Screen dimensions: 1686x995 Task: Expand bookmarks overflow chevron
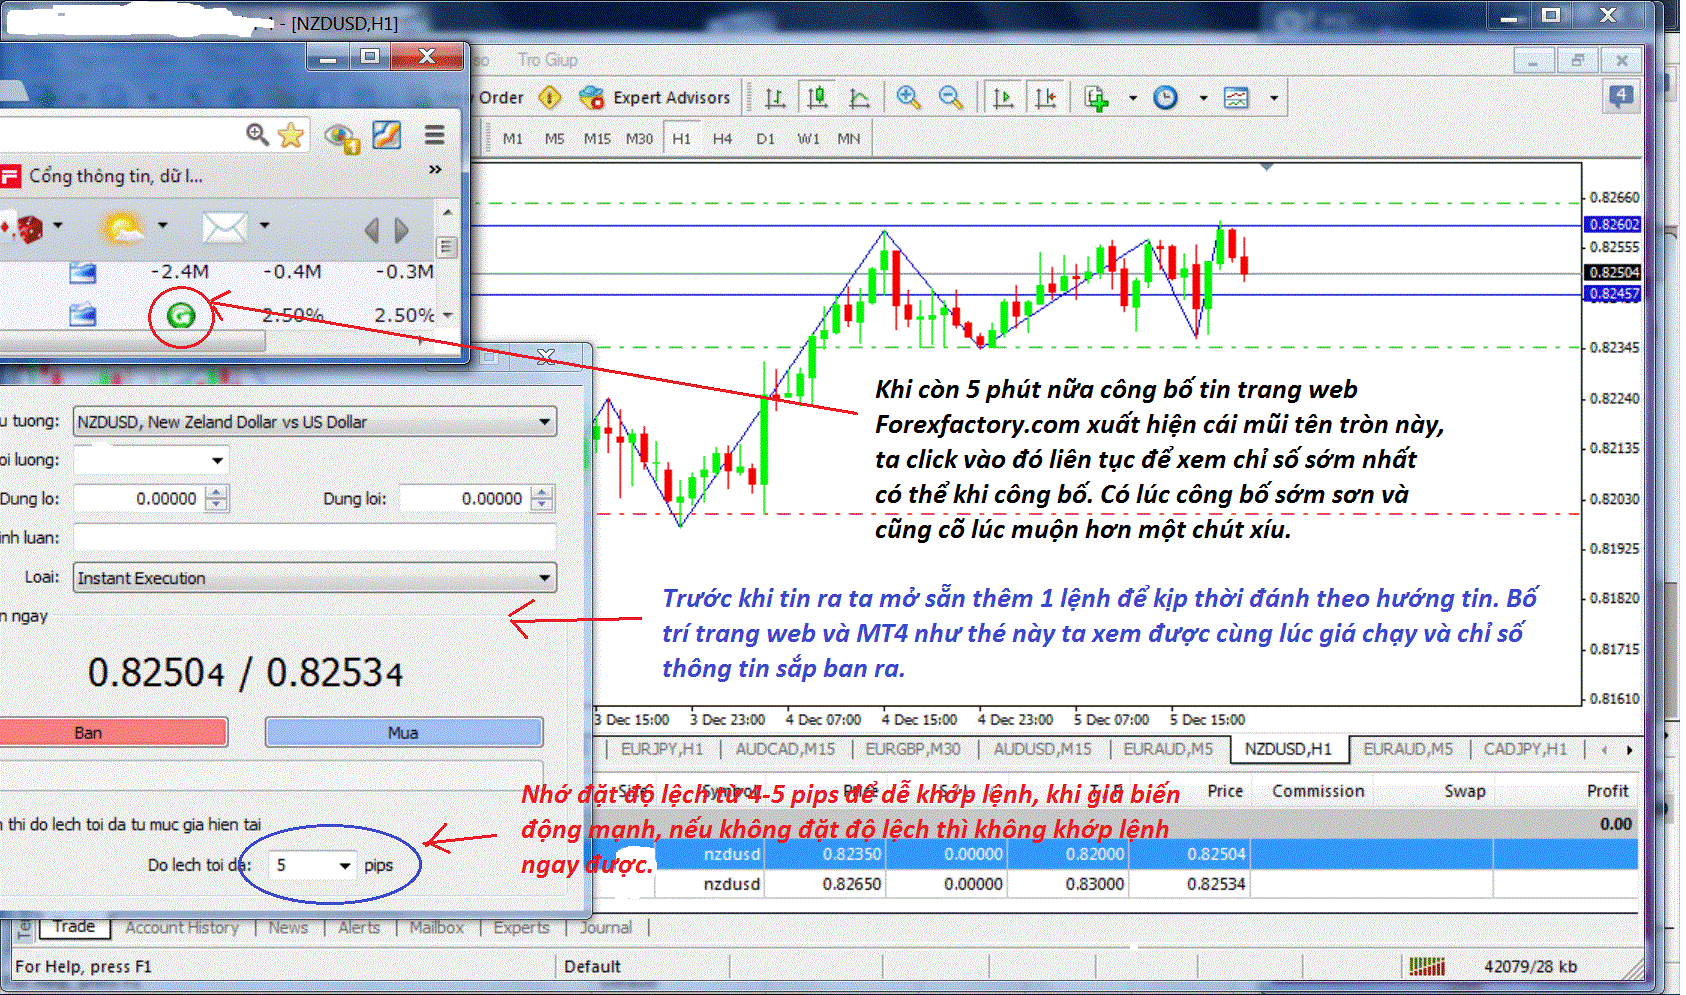[x=435, y=170]
